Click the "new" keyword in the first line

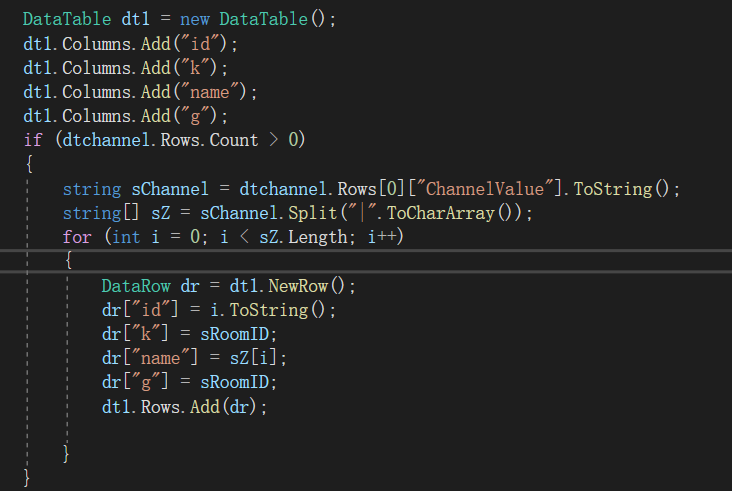[x=195, y=19]
